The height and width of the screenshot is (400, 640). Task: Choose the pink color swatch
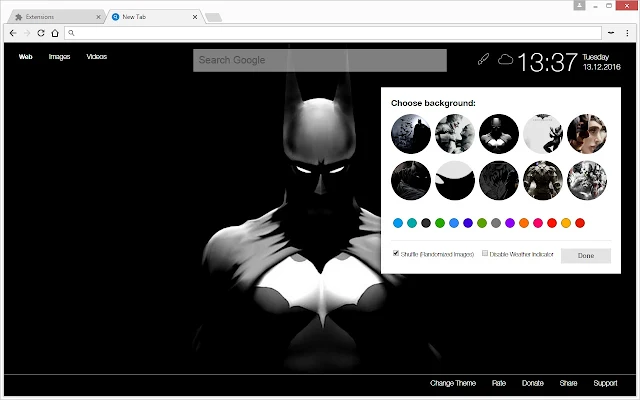[x=538, y=223]
